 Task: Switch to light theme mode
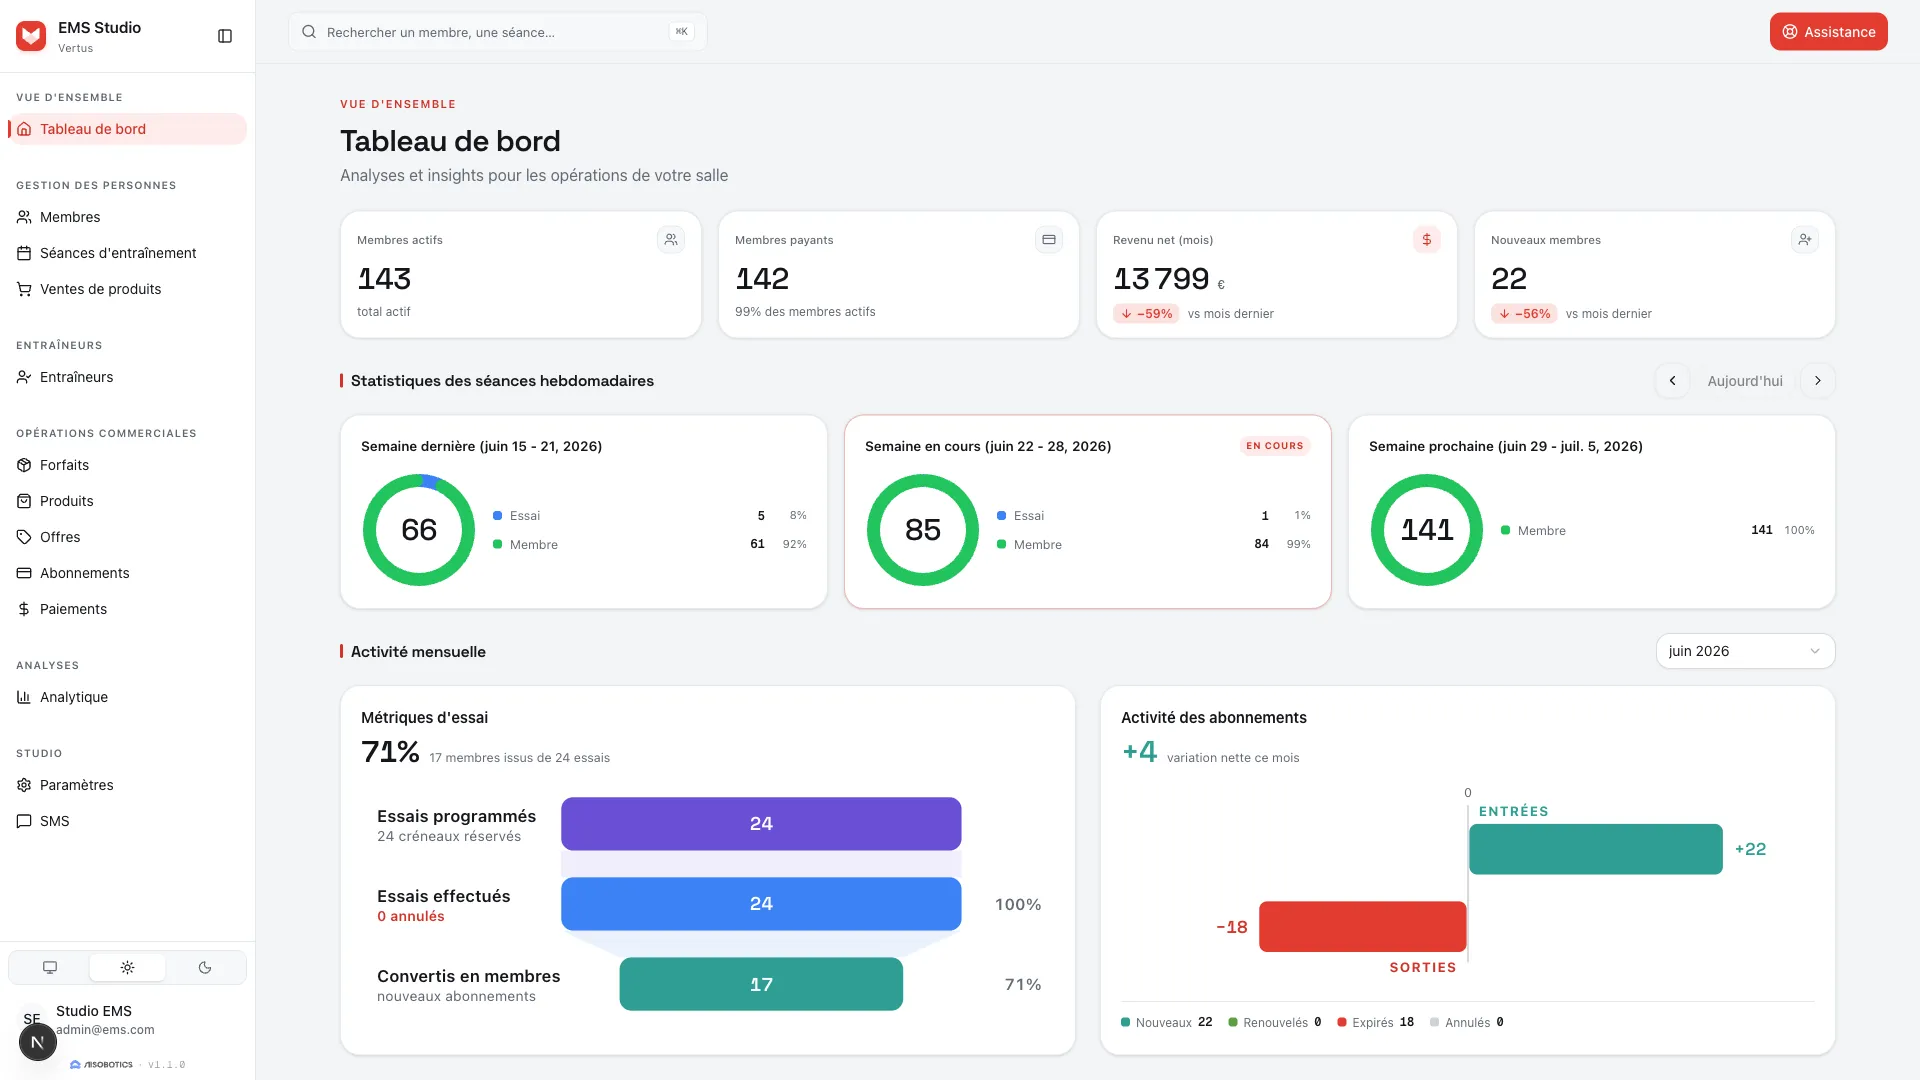pyautogui.click(x=127, y=967)
